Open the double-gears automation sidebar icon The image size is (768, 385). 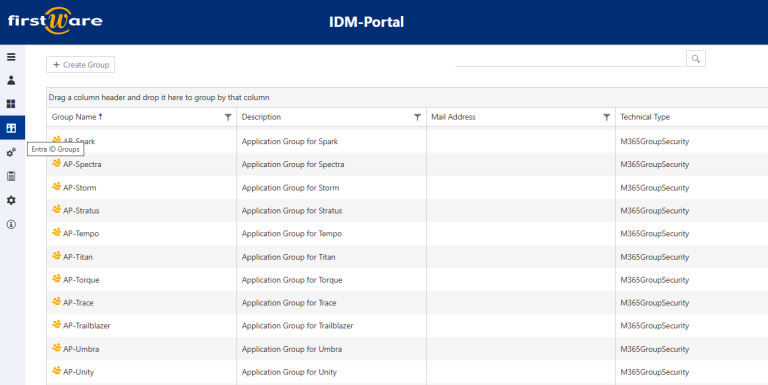(x=11, y=152)
